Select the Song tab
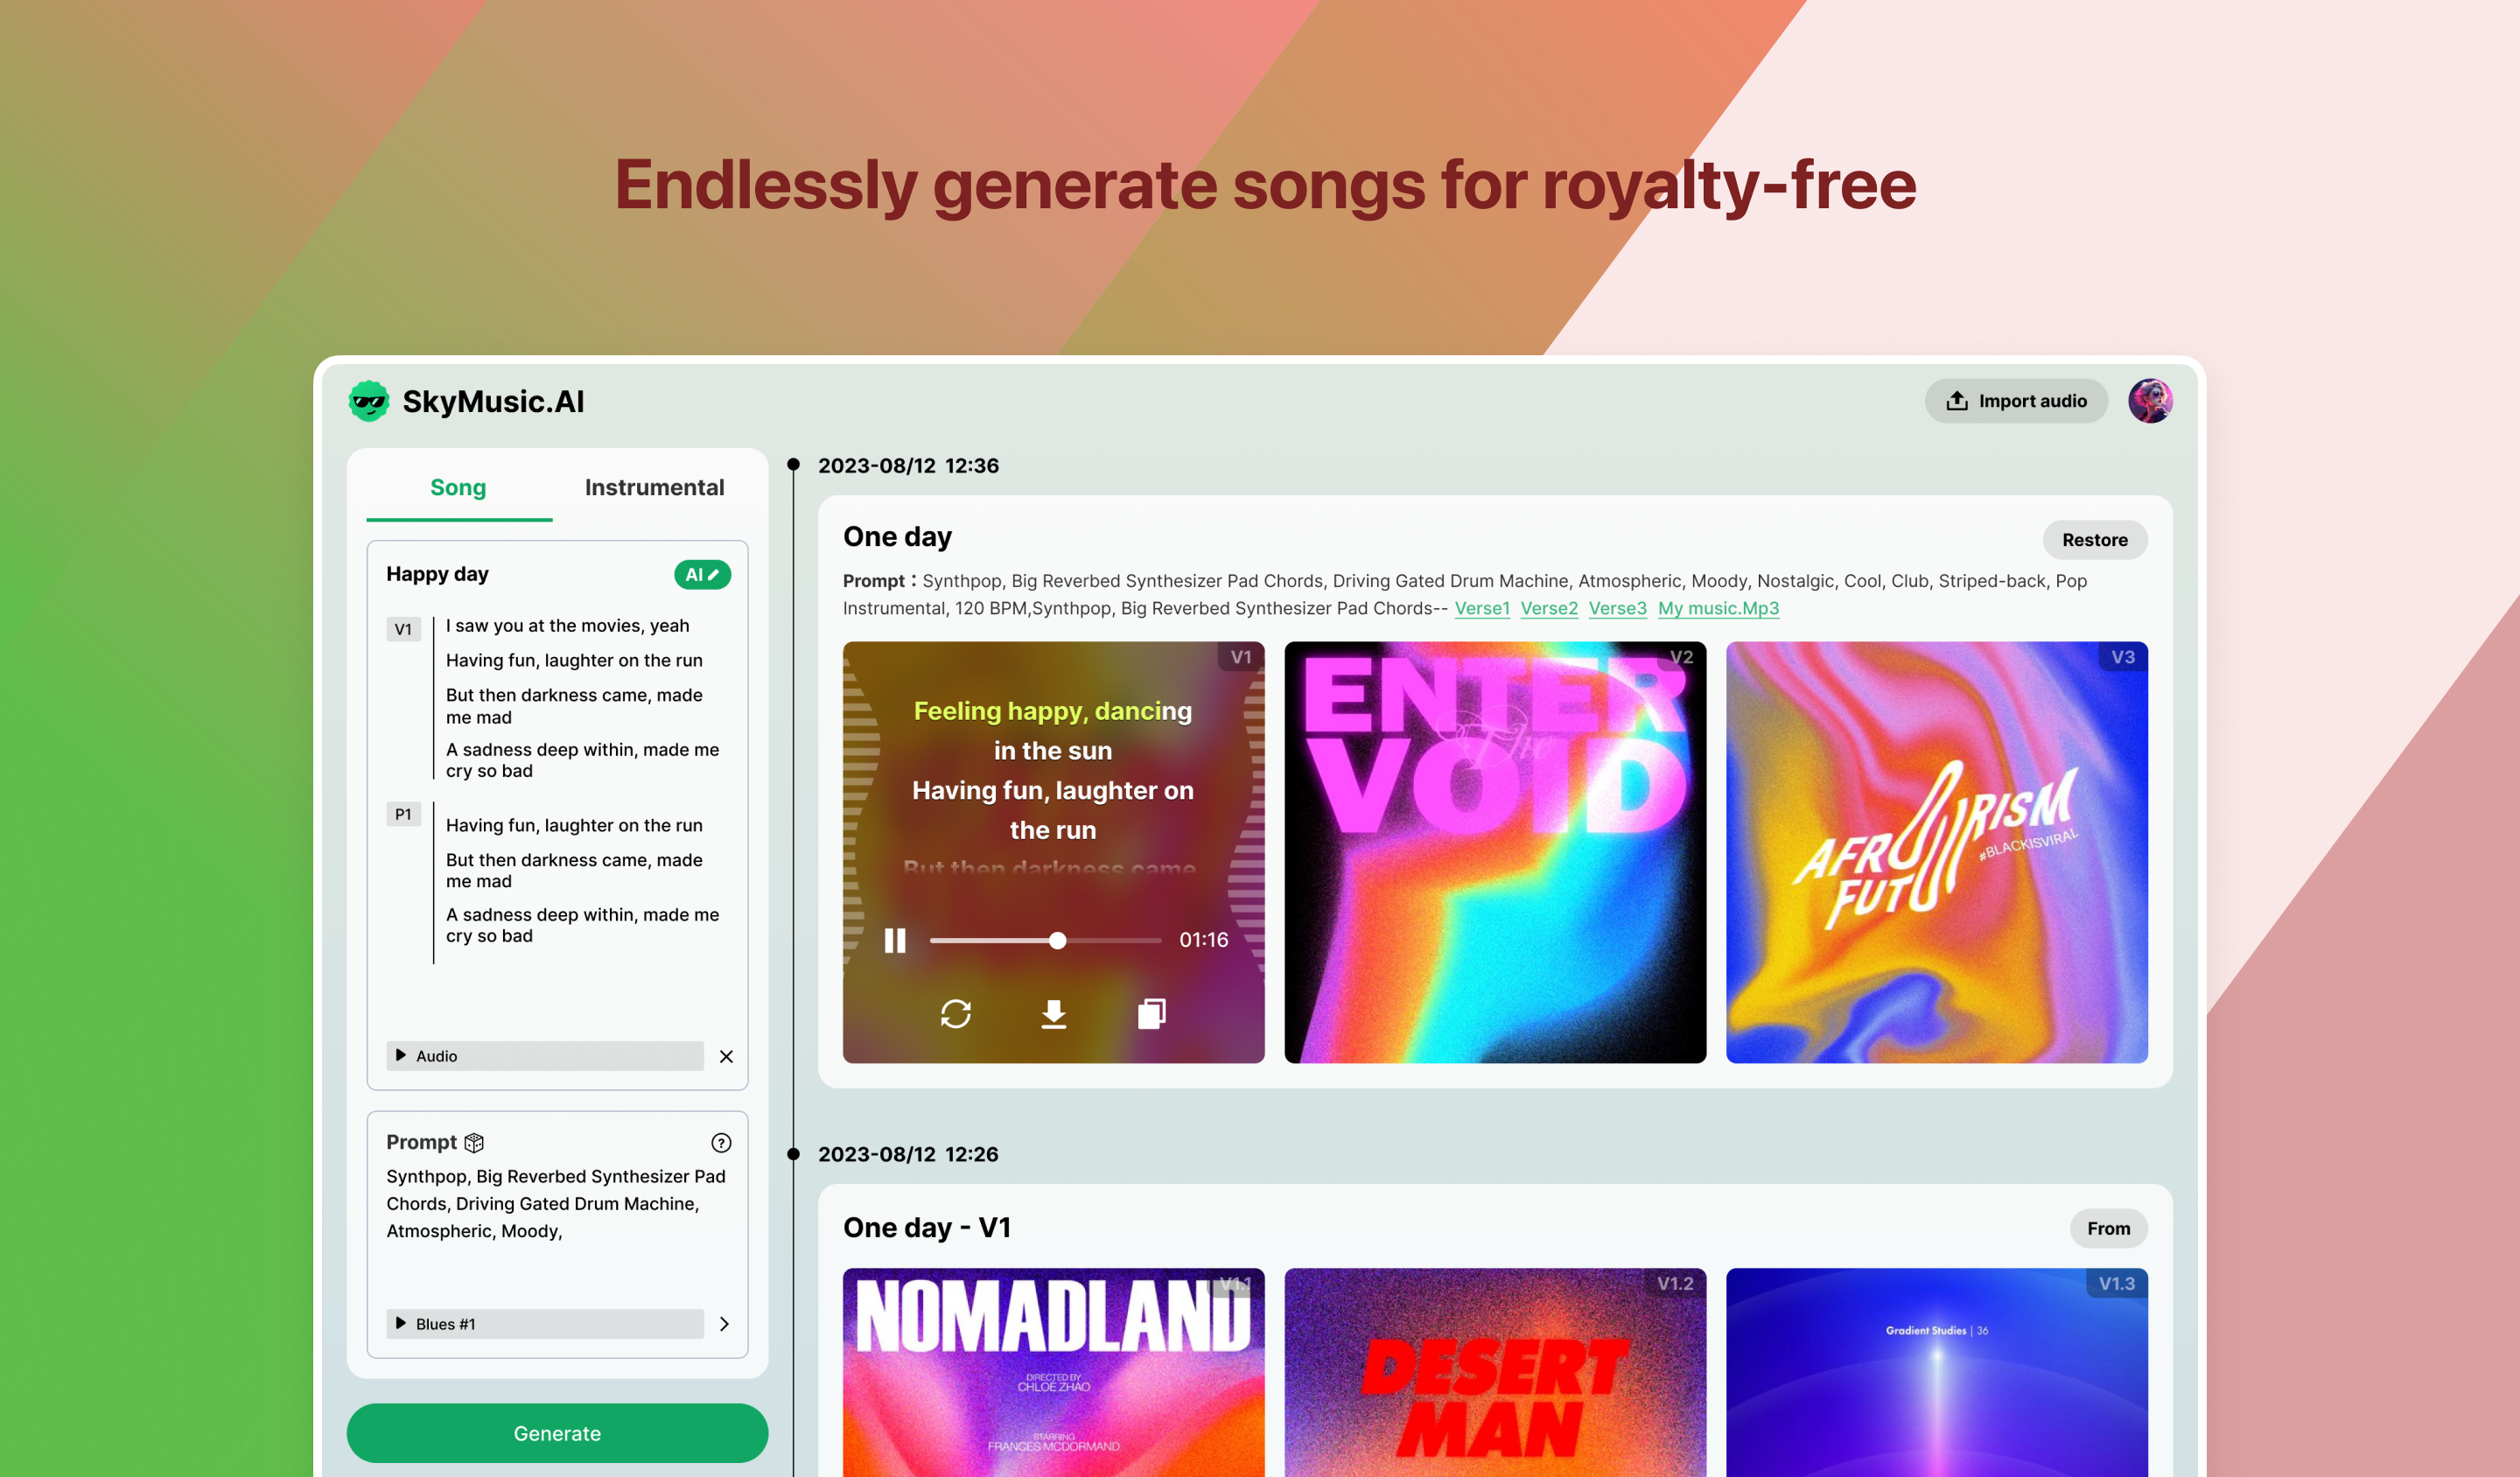 [x=458, y=487]
